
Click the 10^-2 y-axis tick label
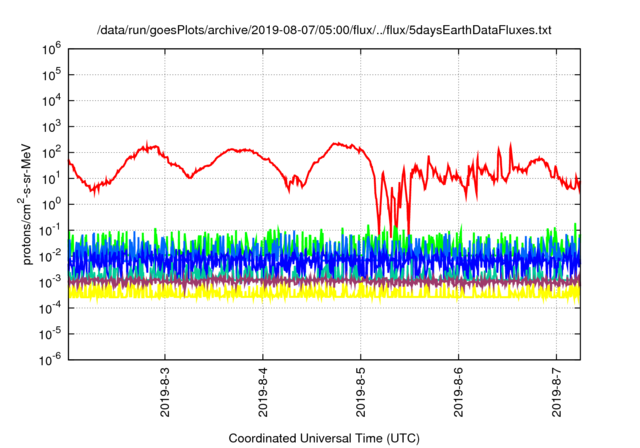51,256
